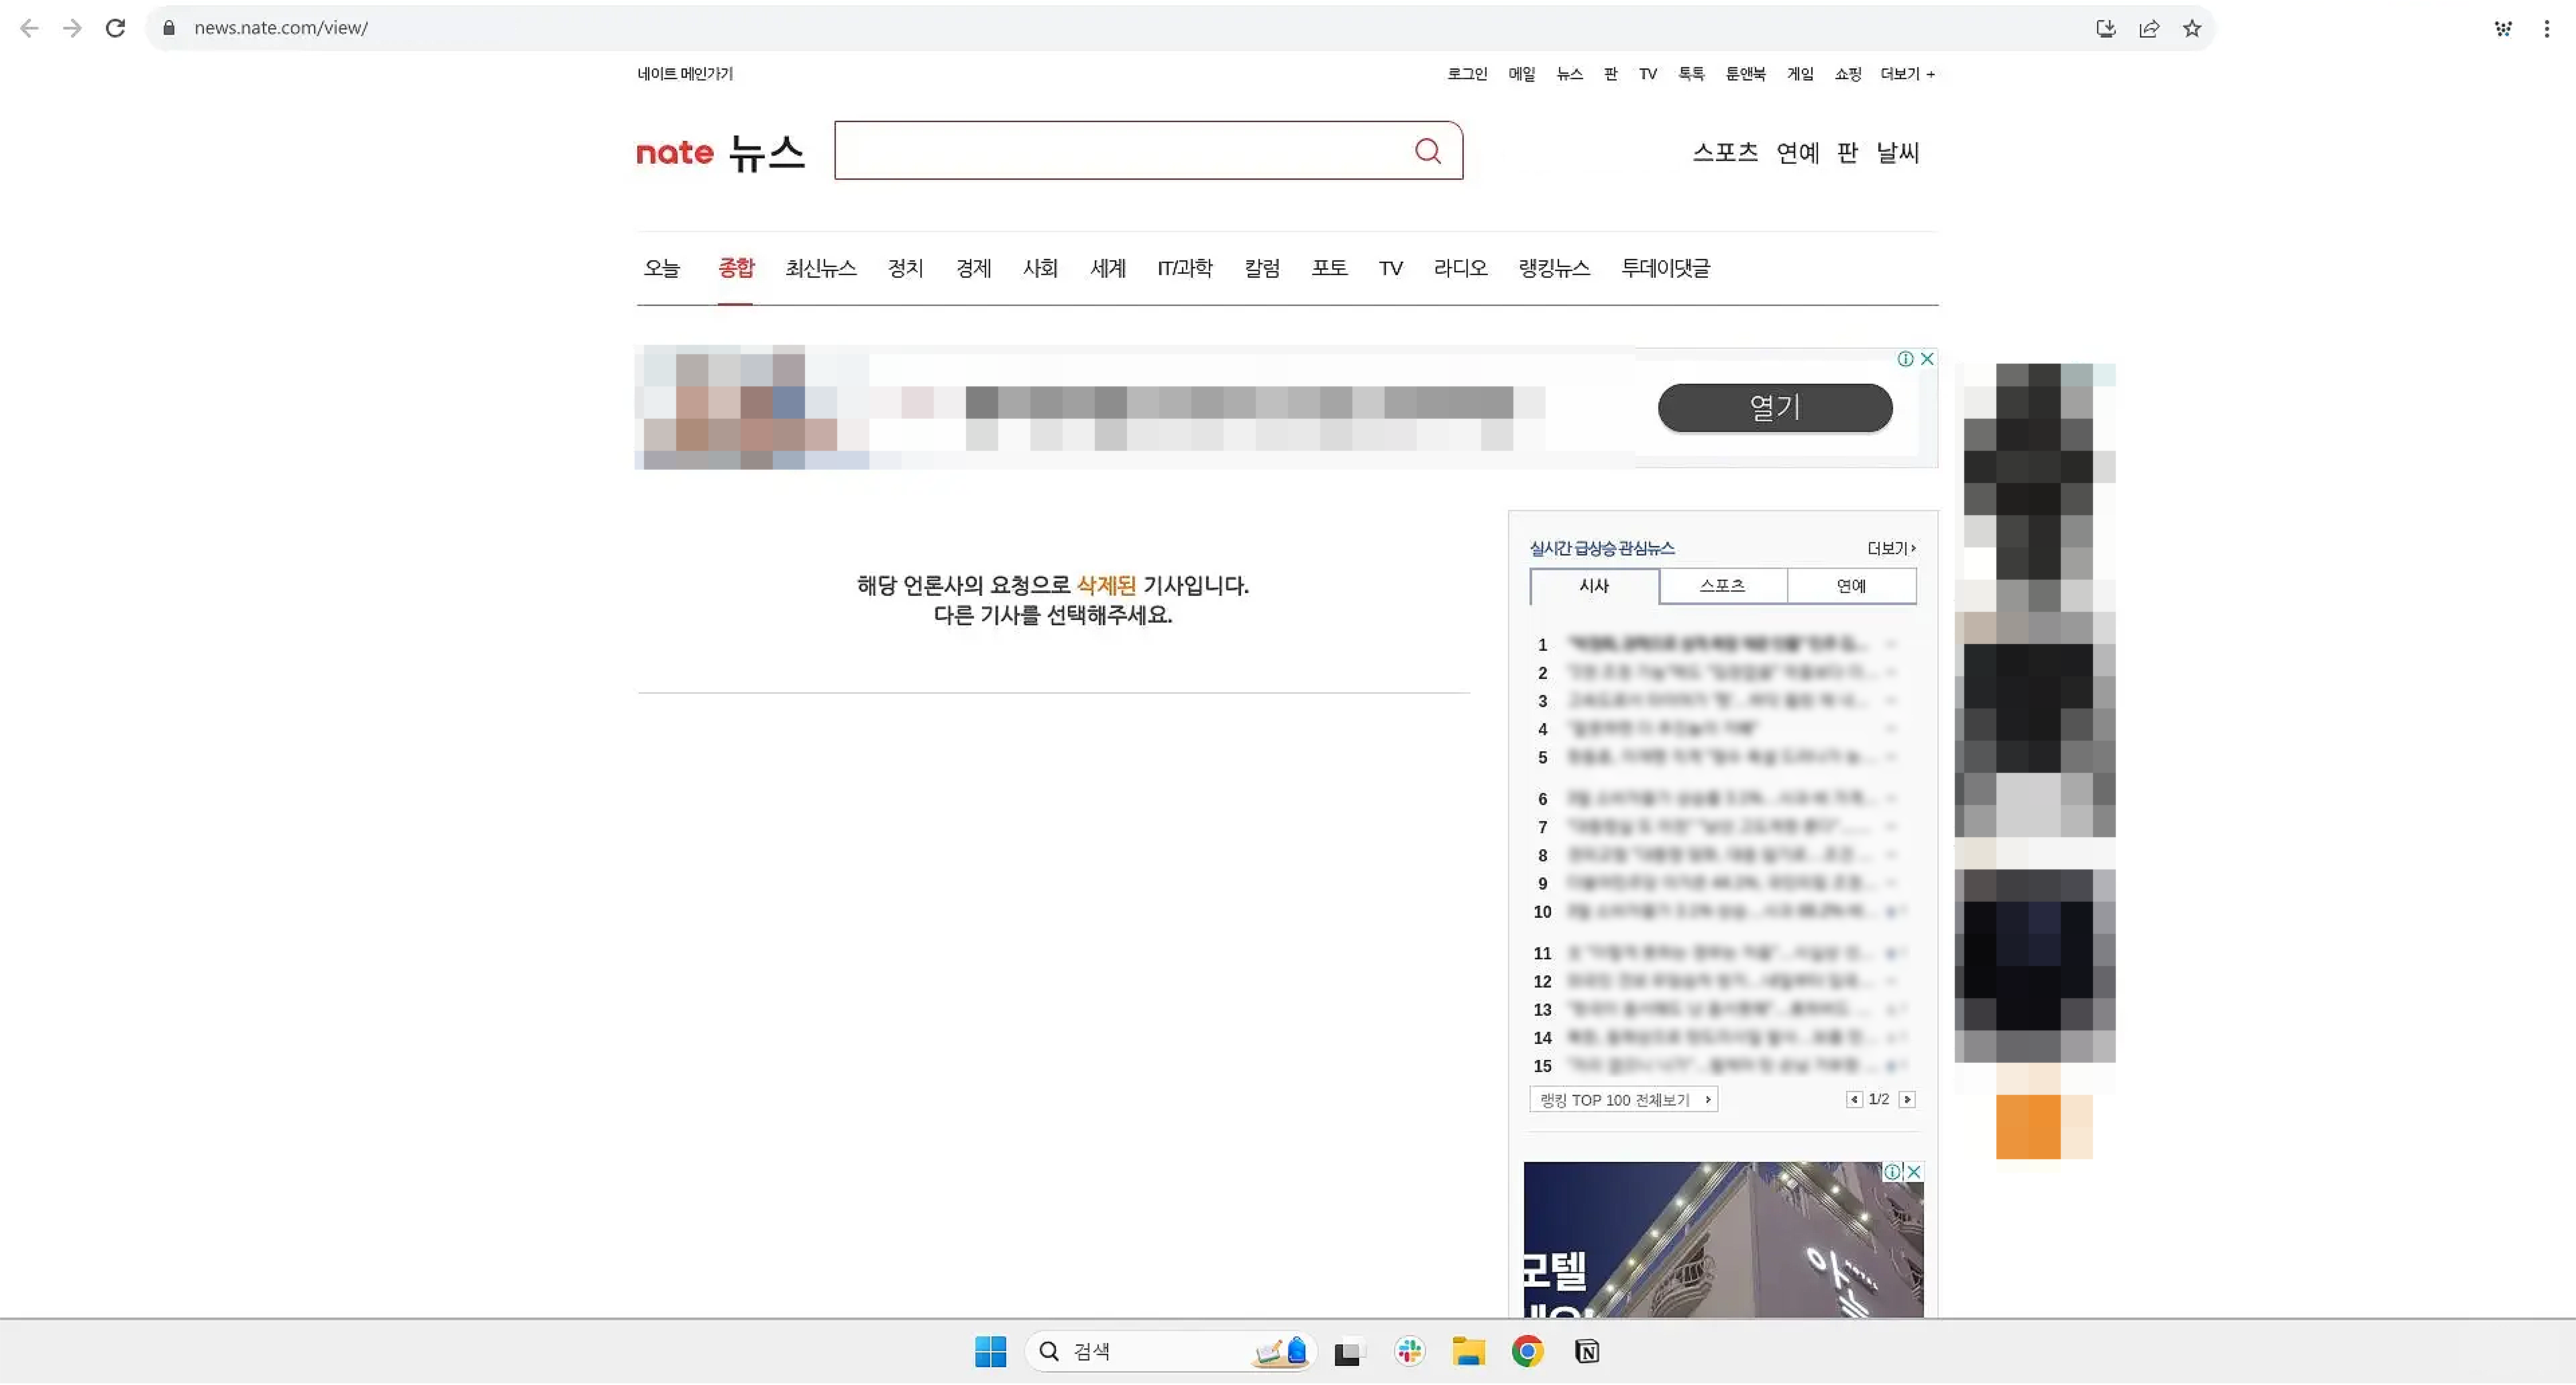2576x1385 pixels.
Task: Open 게임 from the top links
Action: pyautogui.click(x=1800, y=74)
